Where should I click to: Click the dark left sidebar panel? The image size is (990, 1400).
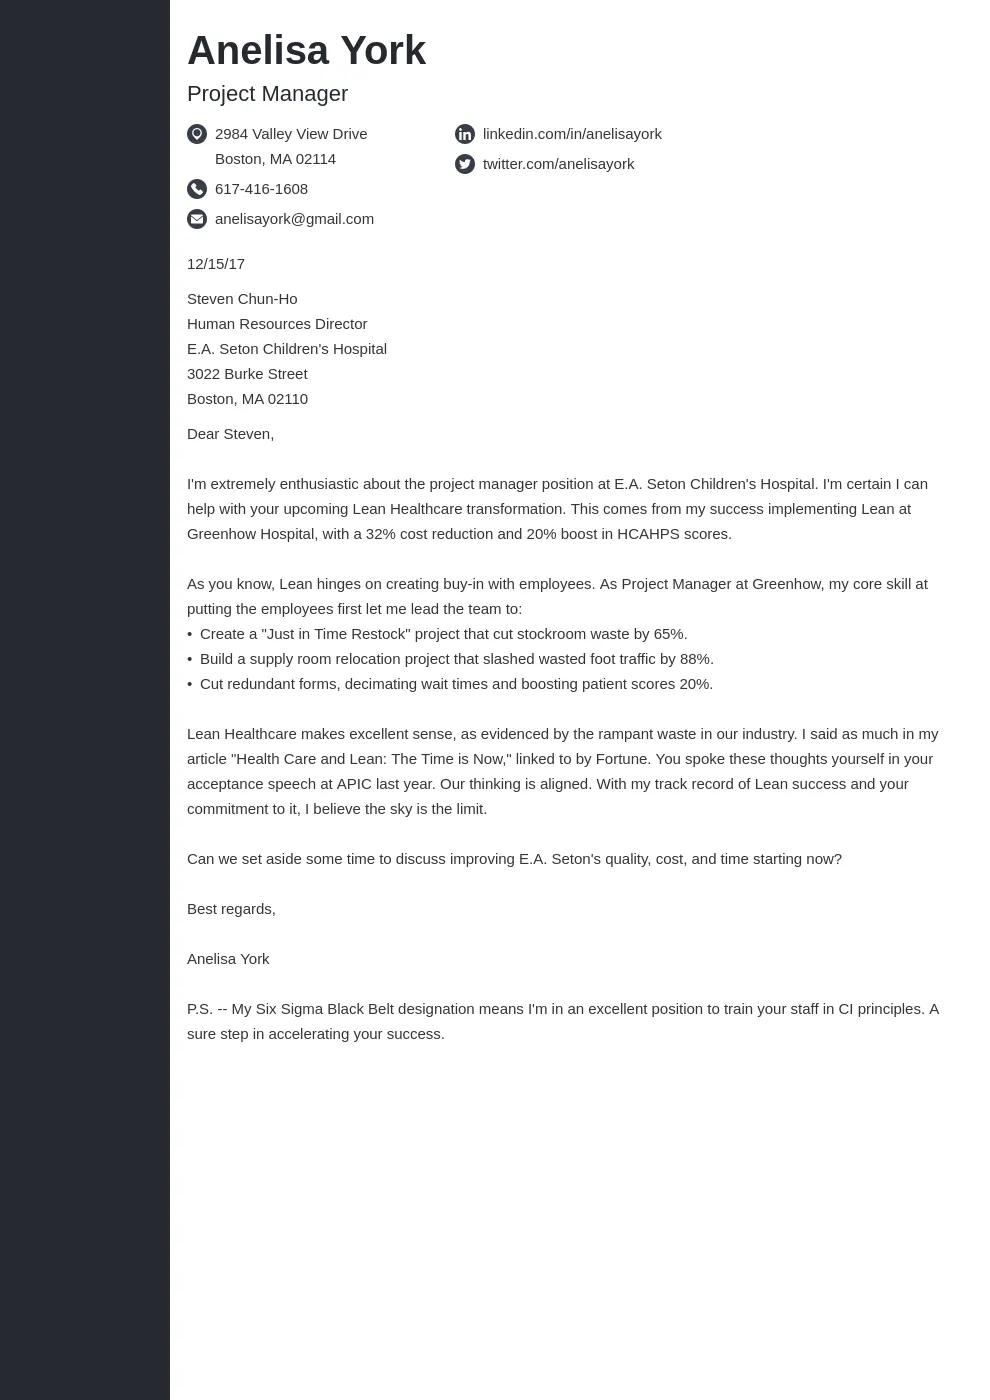(85, 700)
